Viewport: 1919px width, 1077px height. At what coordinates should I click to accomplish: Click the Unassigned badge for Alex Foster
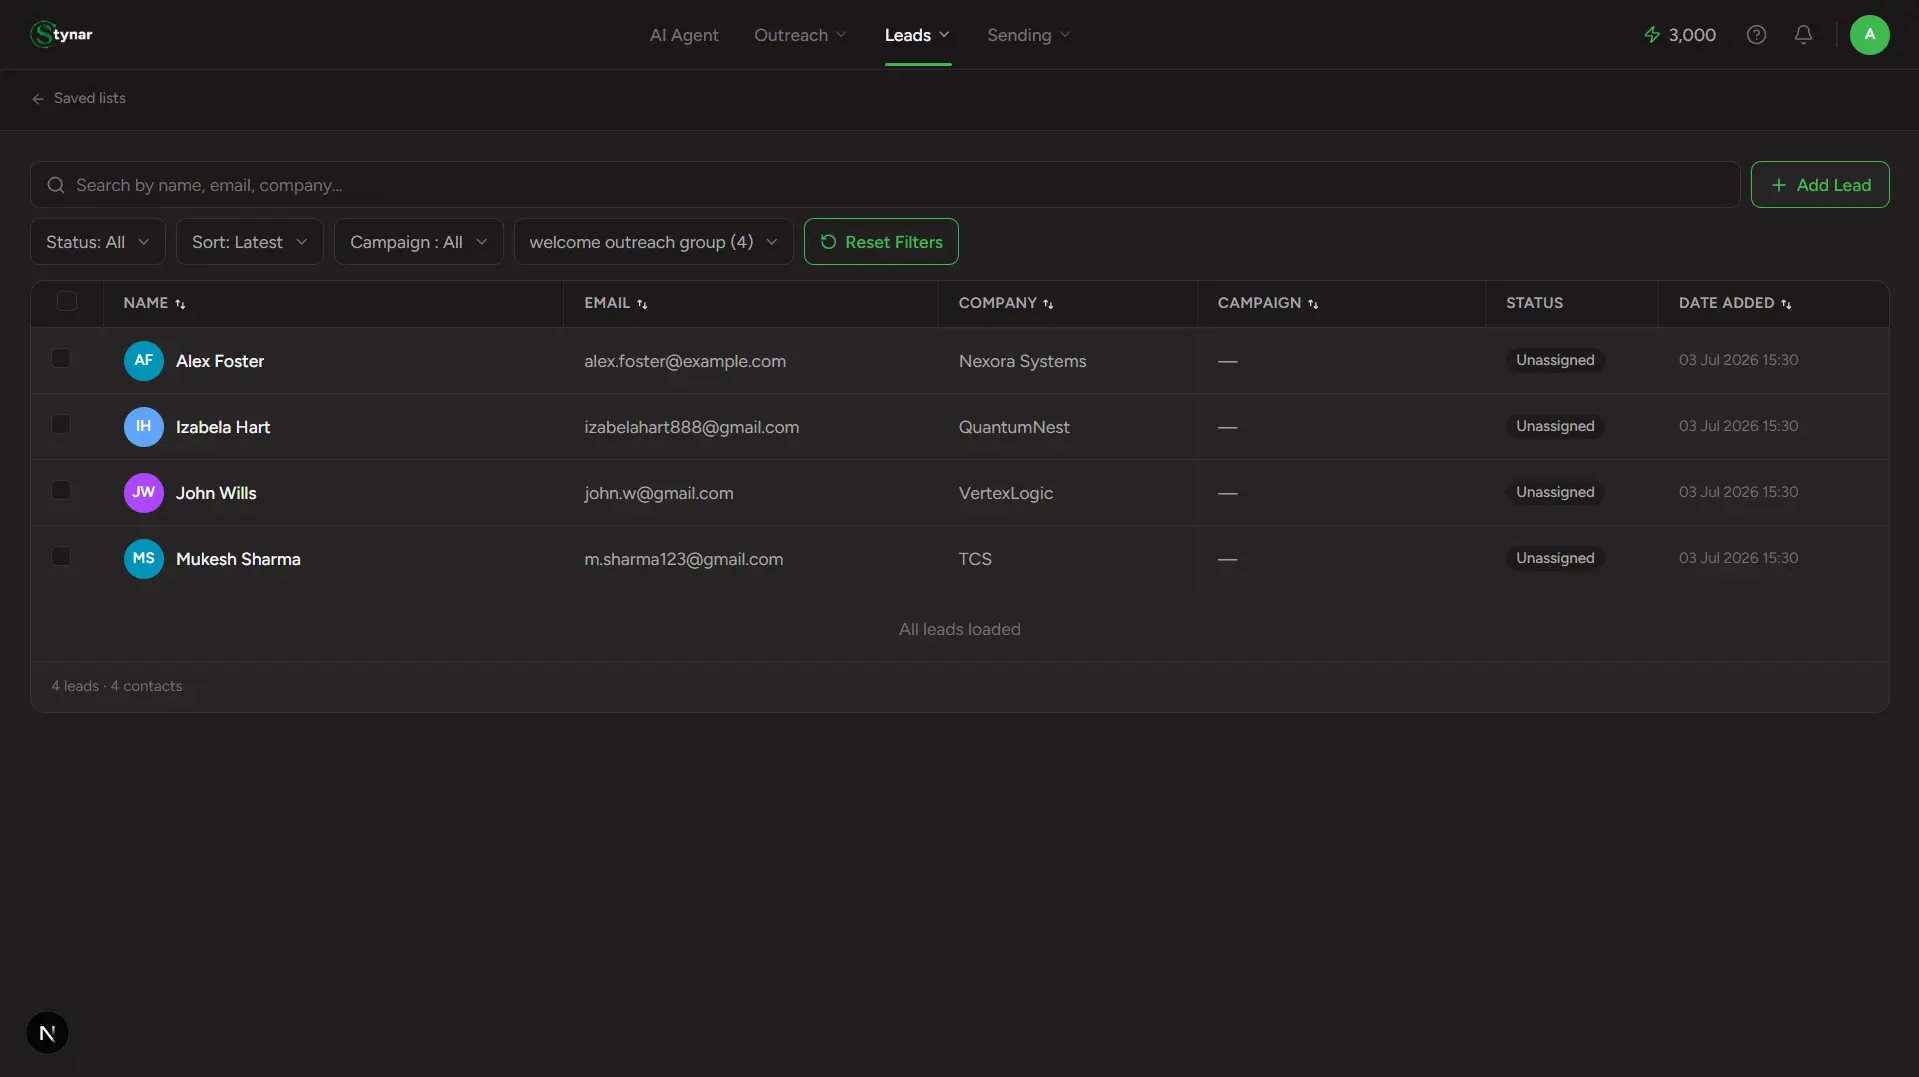tap(1555, 360)
